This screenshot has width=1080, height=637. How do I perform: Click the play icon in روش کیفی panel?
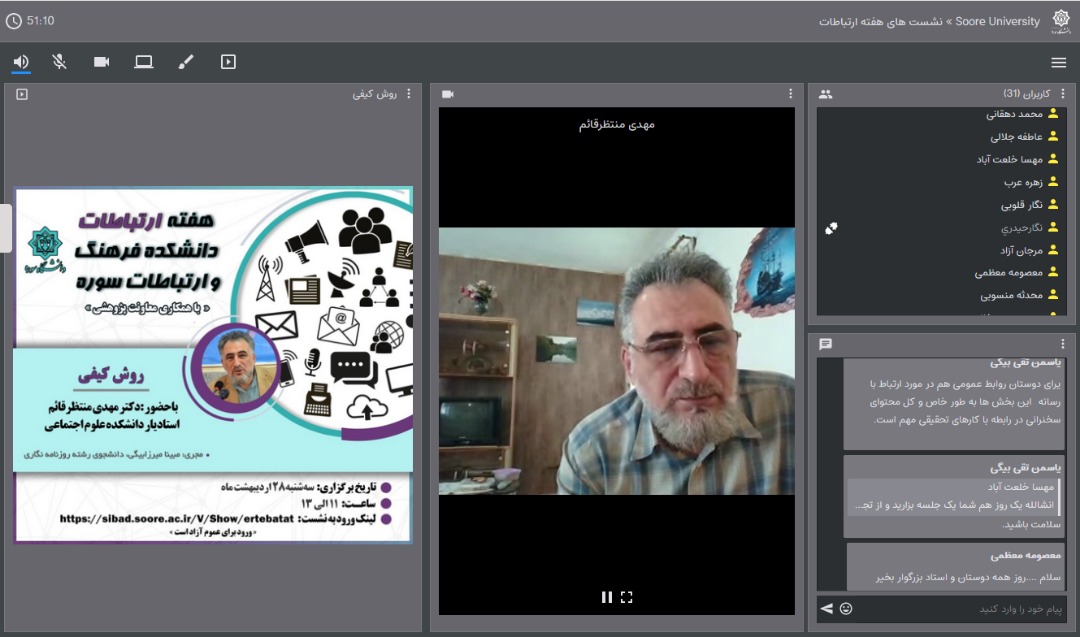[x=22, y=94]
